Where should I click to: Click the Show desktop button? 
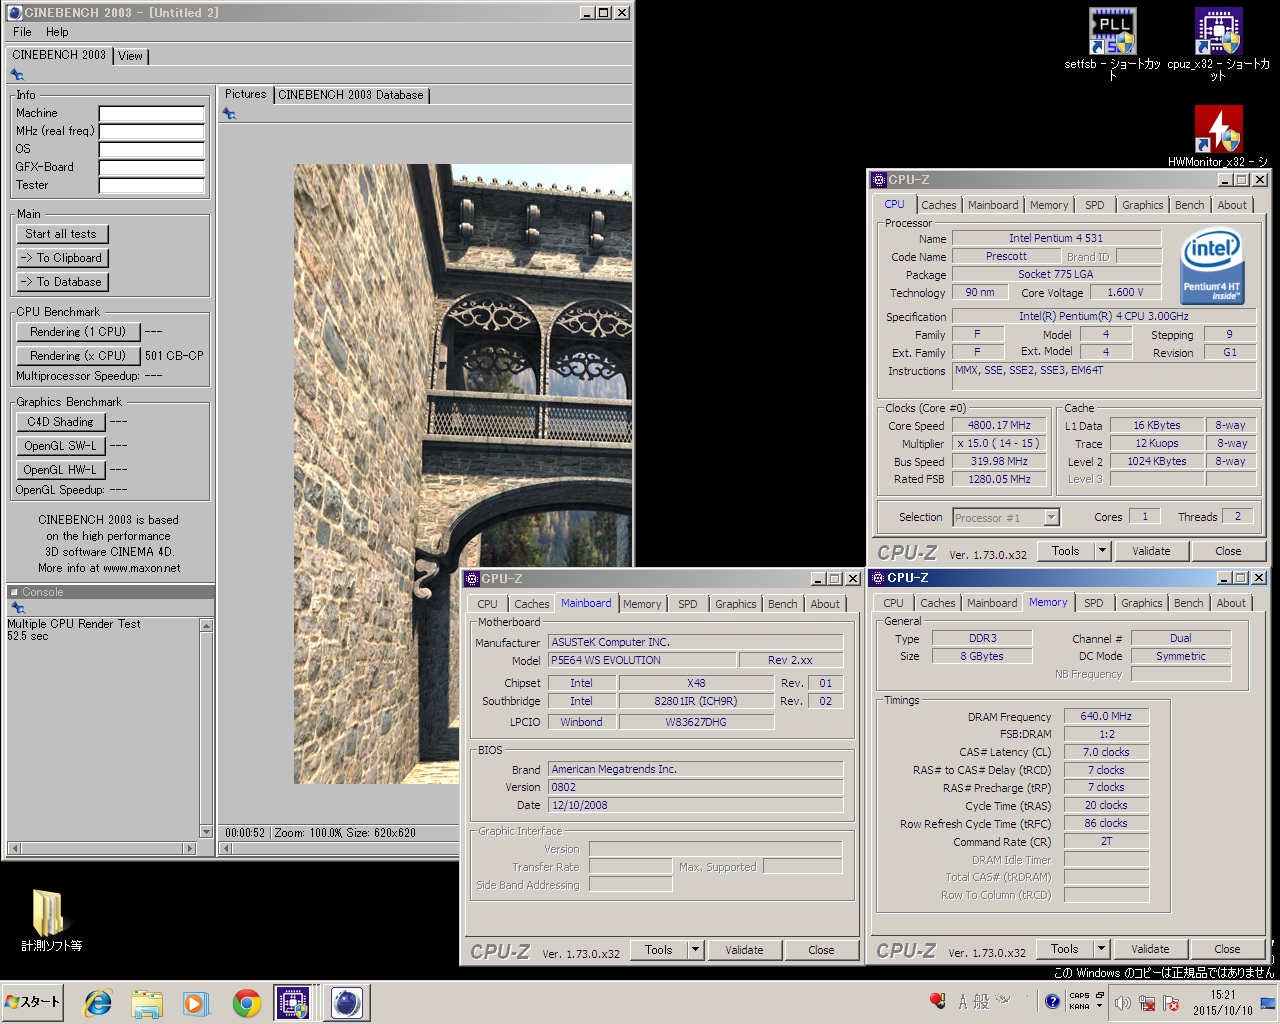click(x=1268, y=1003)
